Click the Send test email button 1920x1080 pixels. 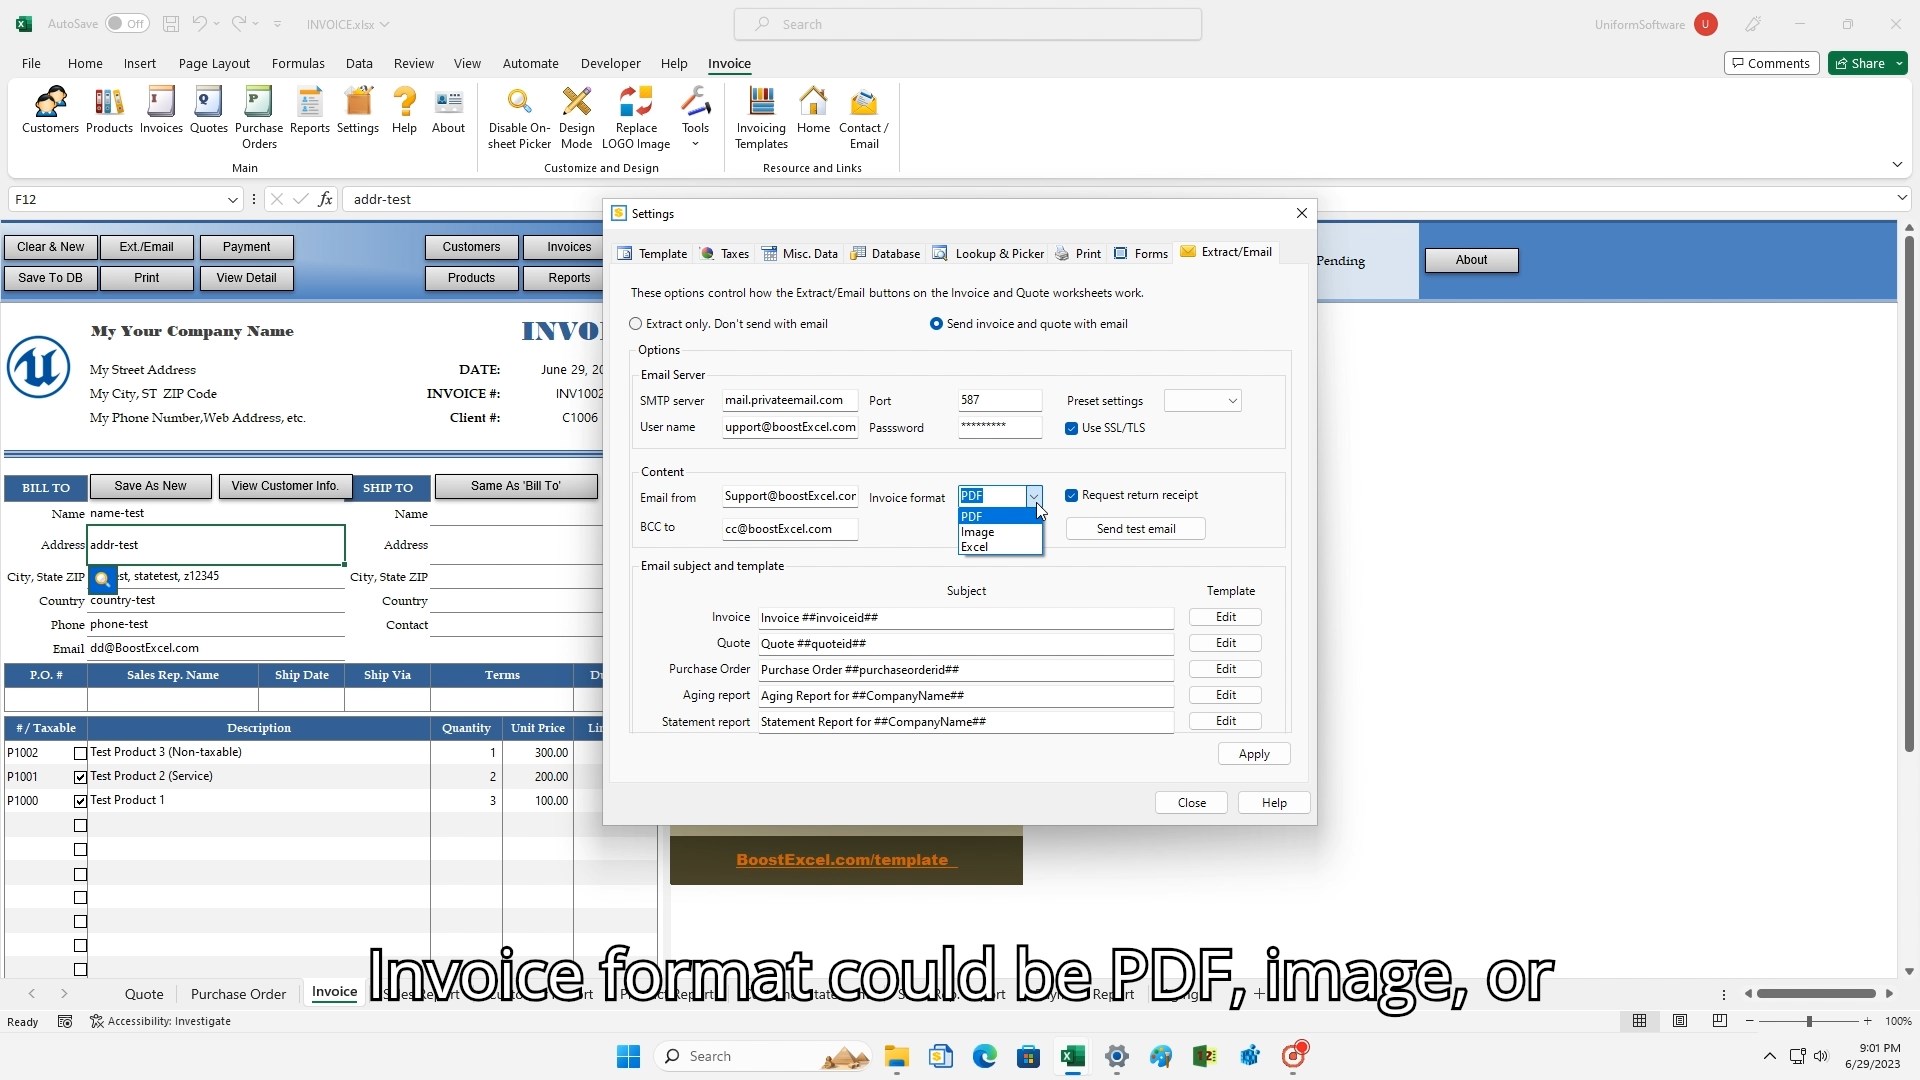pyautogui.click(x=1135, y=529)
